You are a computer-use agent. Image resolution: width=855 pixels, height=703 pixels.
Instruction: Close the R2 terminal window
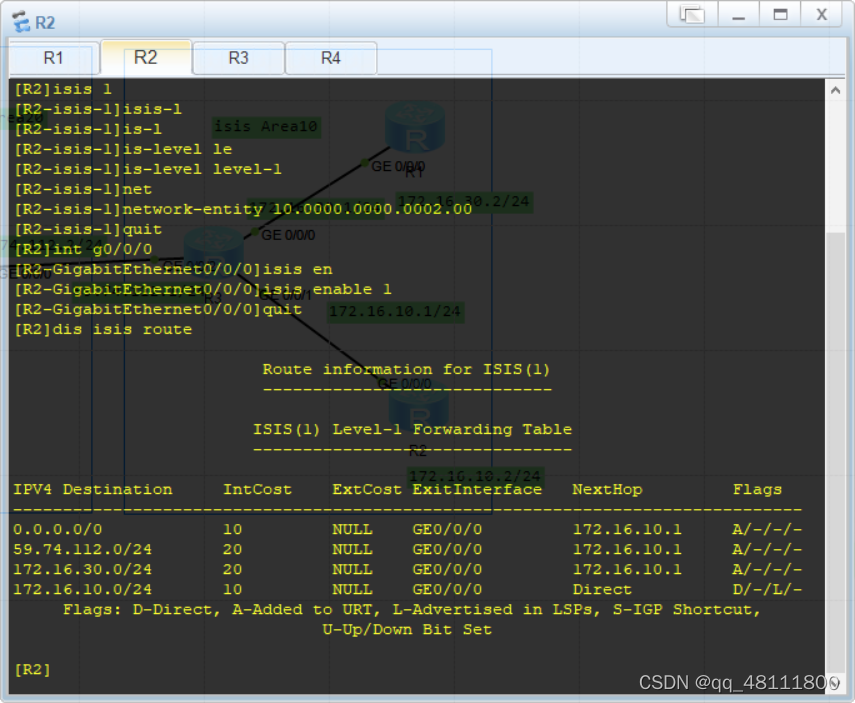[x=821, y=14]
